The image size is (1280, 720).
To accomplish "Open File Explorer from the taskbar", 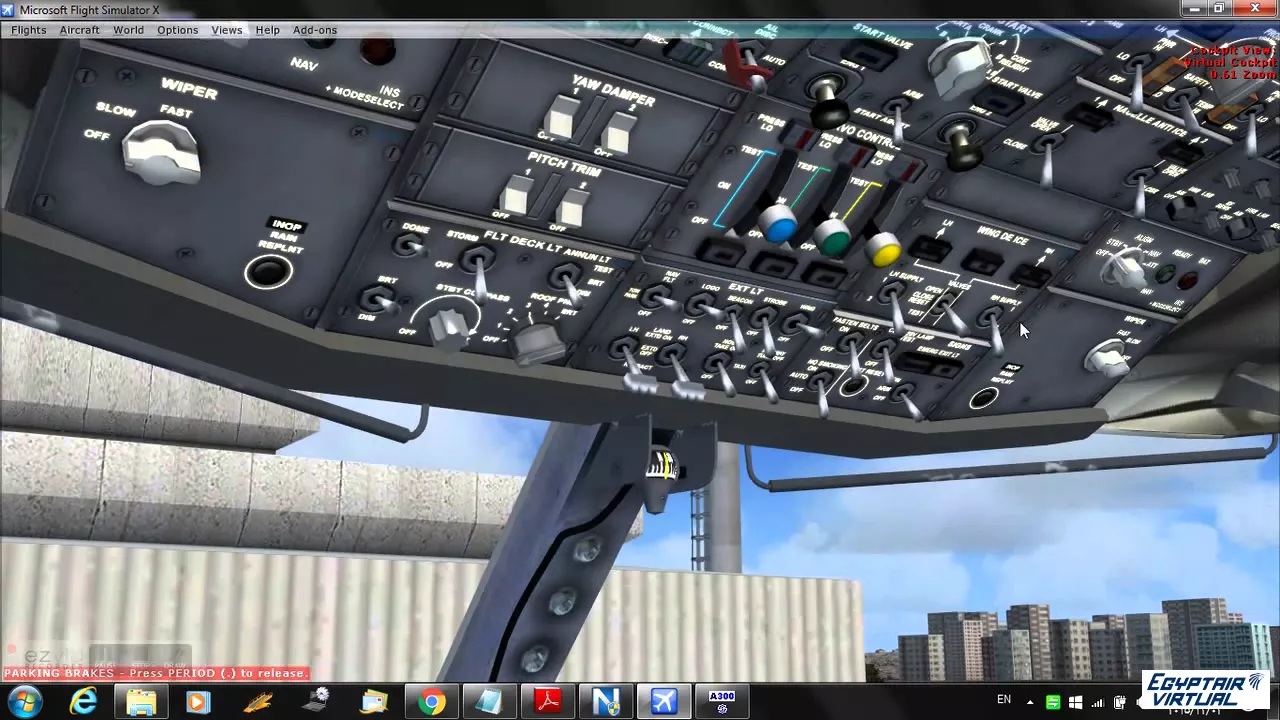I will 141,702.
